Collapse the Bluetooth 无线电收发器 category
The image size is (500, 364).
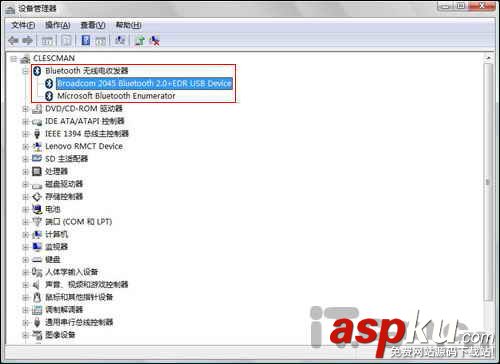coord(25,71)
